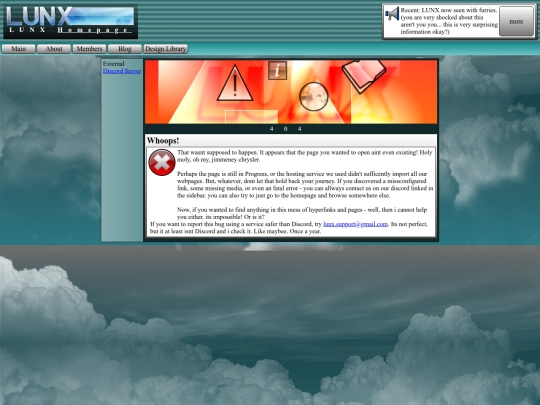Click the 'Perhaps the page is still' paragraph
This screenshot has width=540, height=405.
(305, 185)
